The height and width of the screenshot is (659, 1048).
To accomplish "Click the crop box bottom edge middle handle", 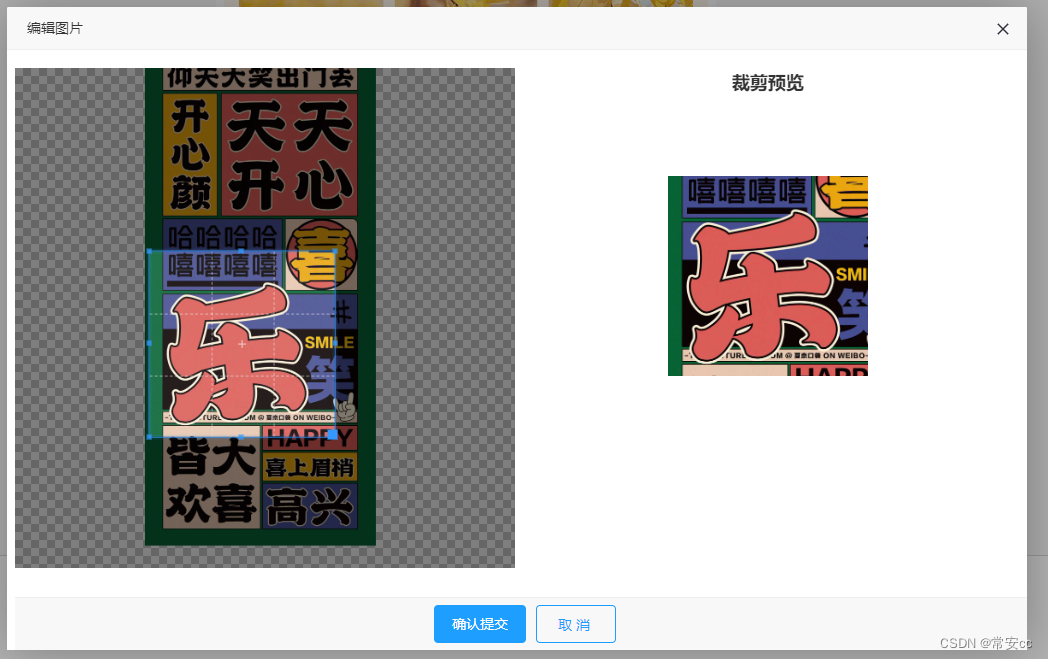I will point(241,436).
